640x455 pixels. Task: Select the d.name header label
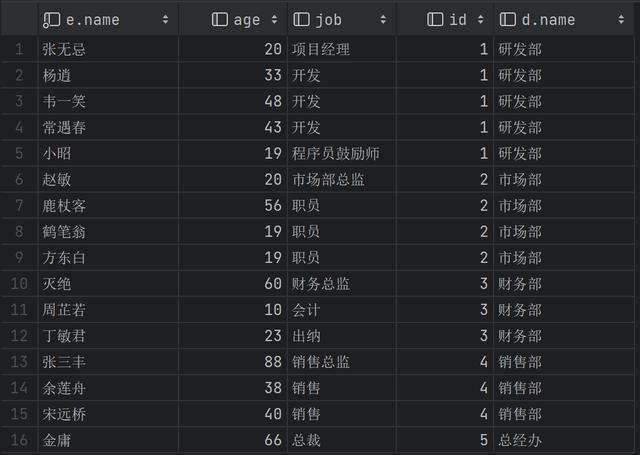[x=548, y=20]
